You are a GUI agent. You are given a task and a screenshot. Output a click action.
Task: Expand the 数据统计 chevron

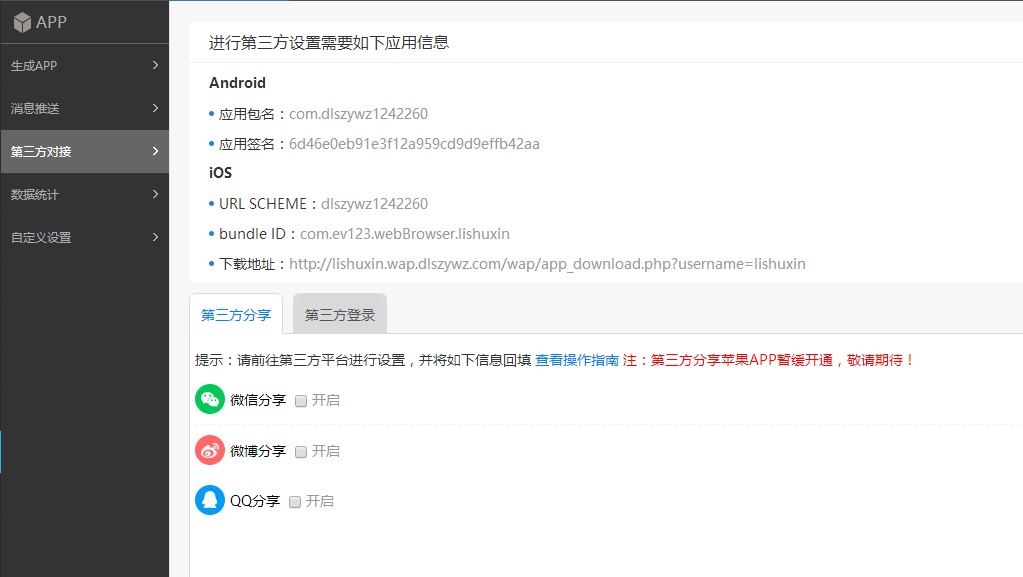155,194
